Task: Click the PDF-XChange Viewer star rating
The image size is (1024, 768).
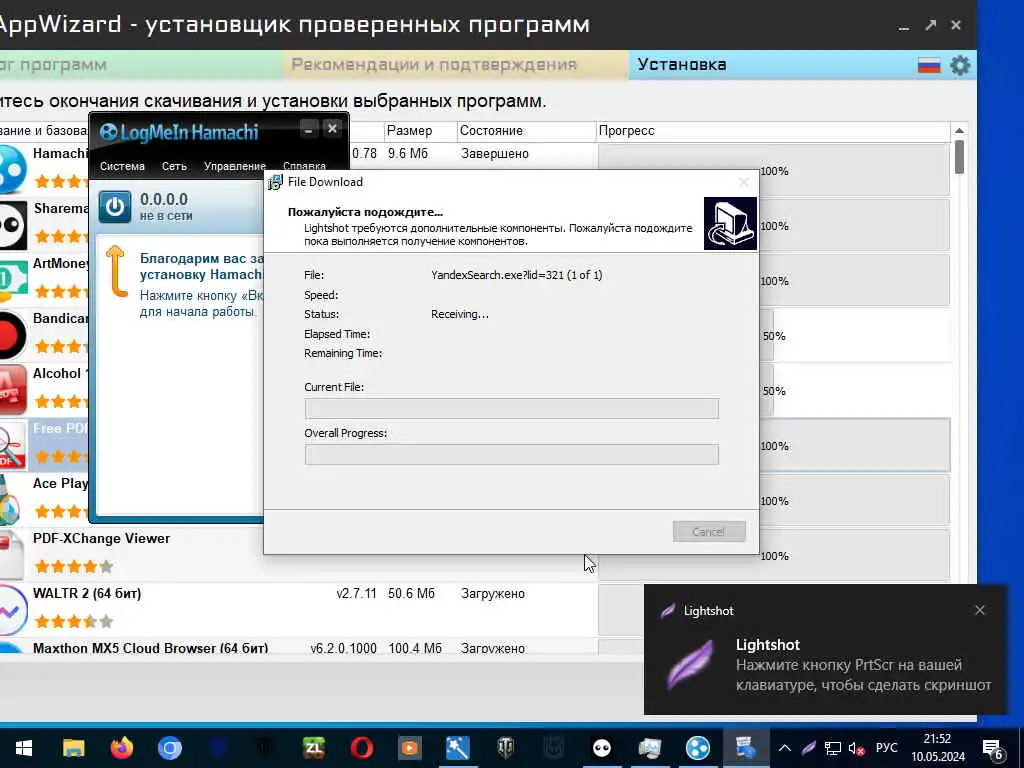Action: tap(74, 566)
